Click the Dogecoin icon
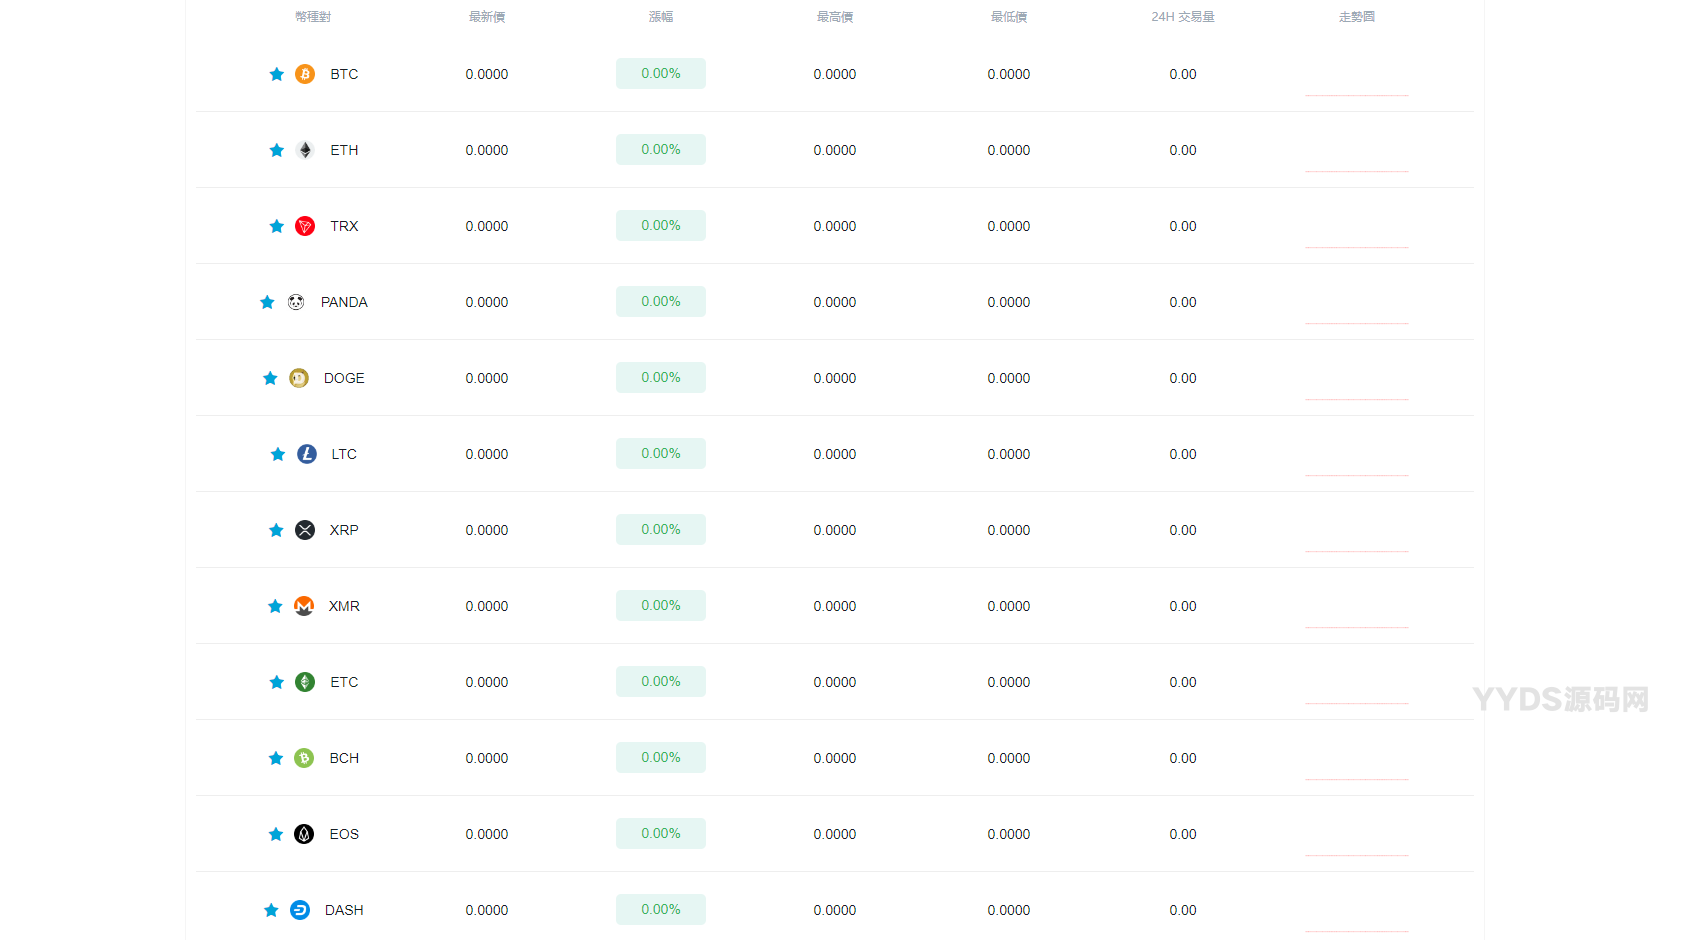Viewport: 1683px width, 940px height. (299, 378)
